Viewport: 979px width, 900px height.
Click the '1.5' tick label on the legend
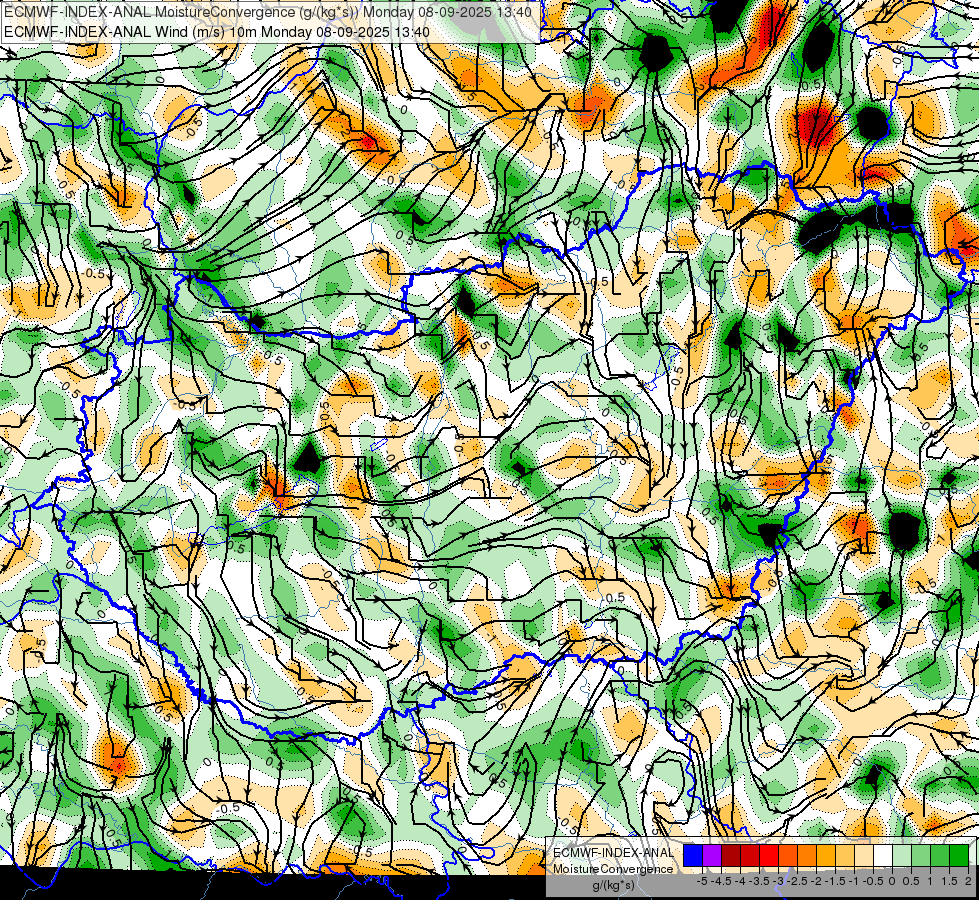949,881
